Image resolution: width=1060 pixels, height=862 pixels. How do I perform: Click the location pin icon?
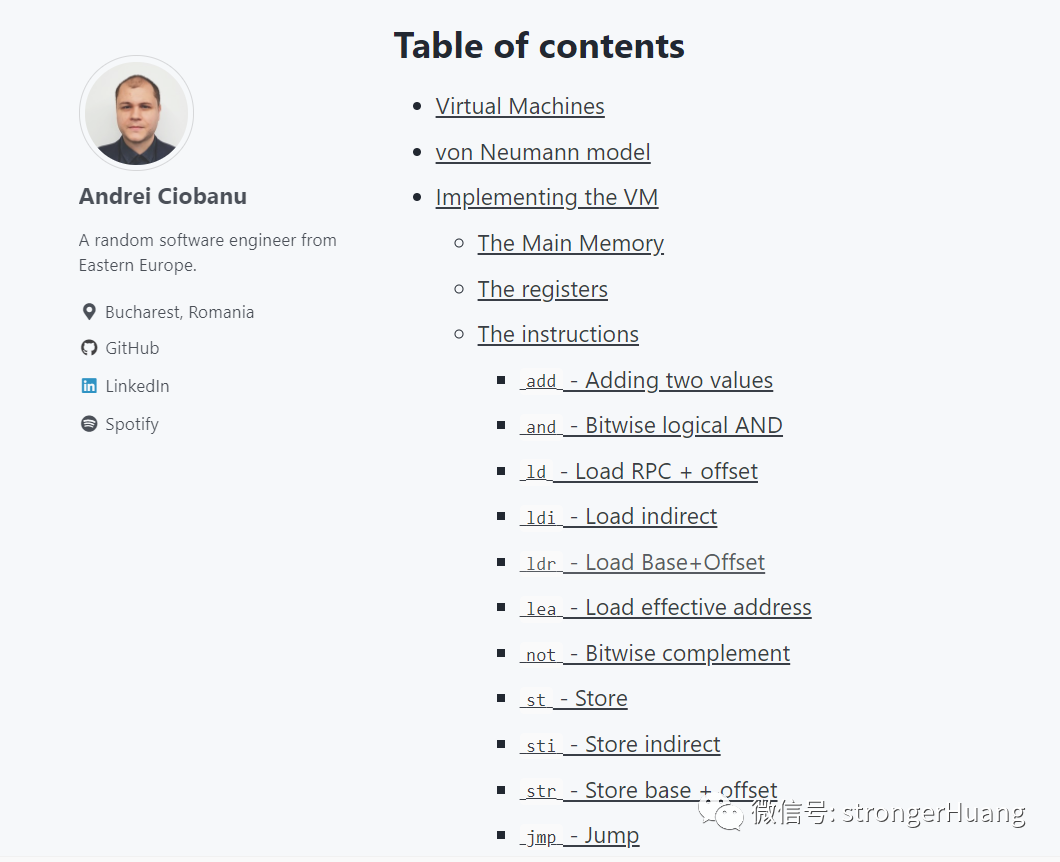point(89,312)
